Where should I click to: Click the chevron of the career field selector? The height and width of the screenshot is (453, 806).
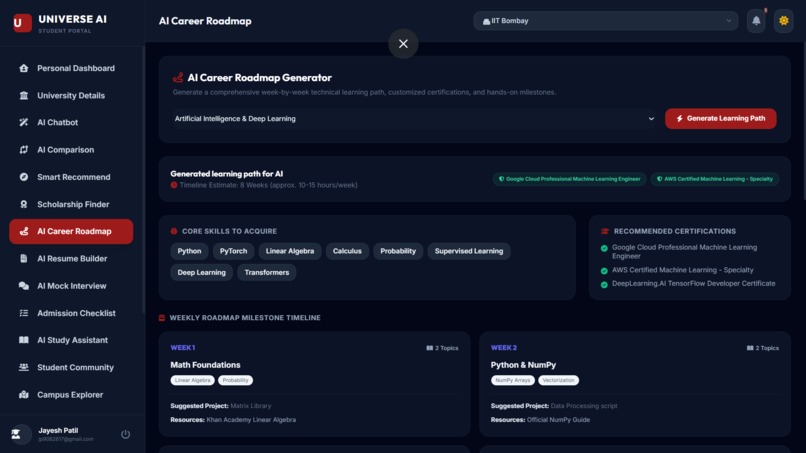(x=651, y=119)
